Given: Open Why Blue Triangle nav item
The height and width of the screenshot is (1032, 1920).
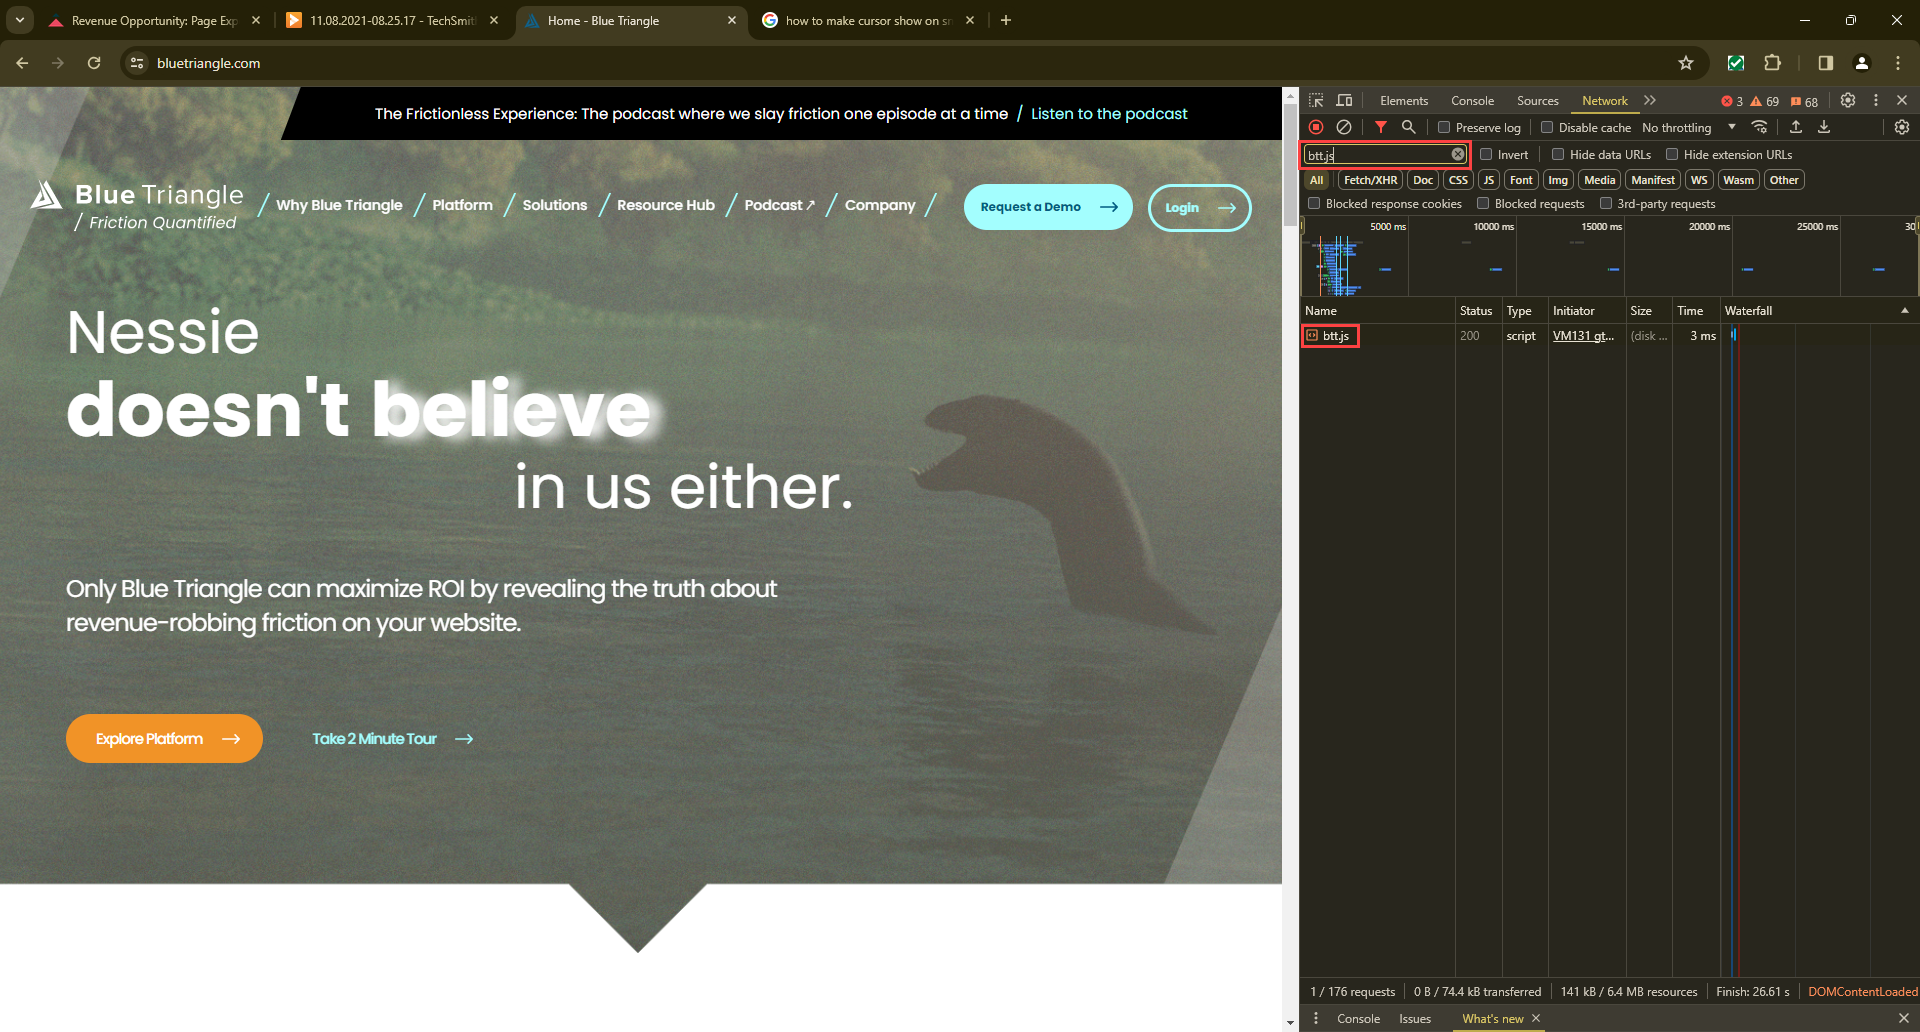Looking at the screenshot, I should (x=339, y=205).
